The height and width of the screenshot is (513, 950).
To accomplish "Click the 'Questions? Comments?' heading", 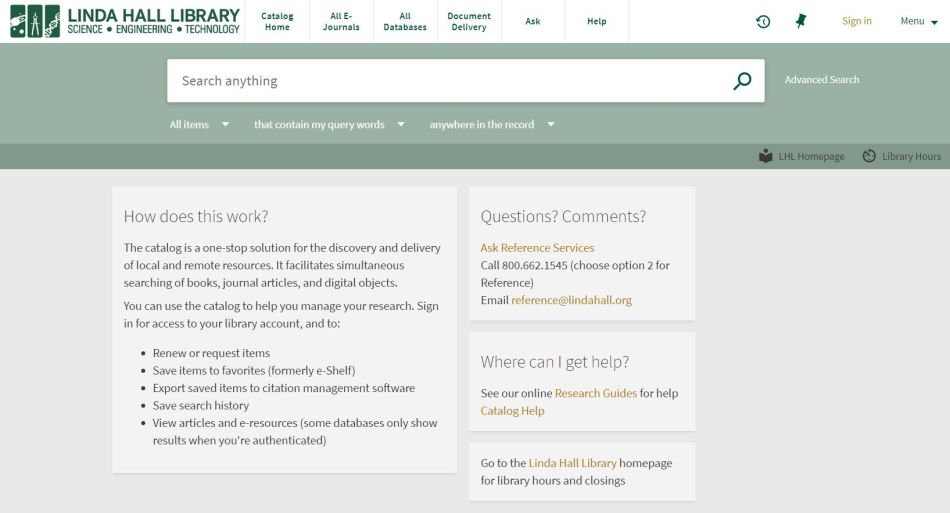I will click(563, 216).
